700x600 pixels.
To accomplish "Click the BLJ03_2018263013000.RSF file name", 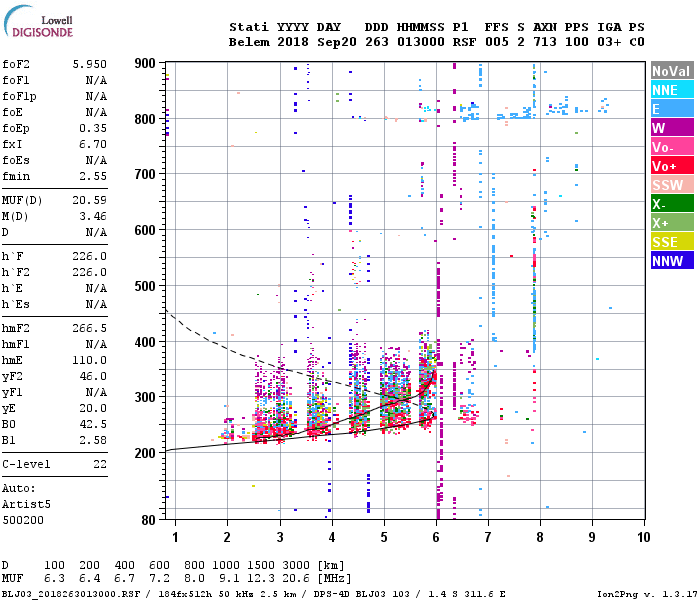I will (x=71, y=594).
